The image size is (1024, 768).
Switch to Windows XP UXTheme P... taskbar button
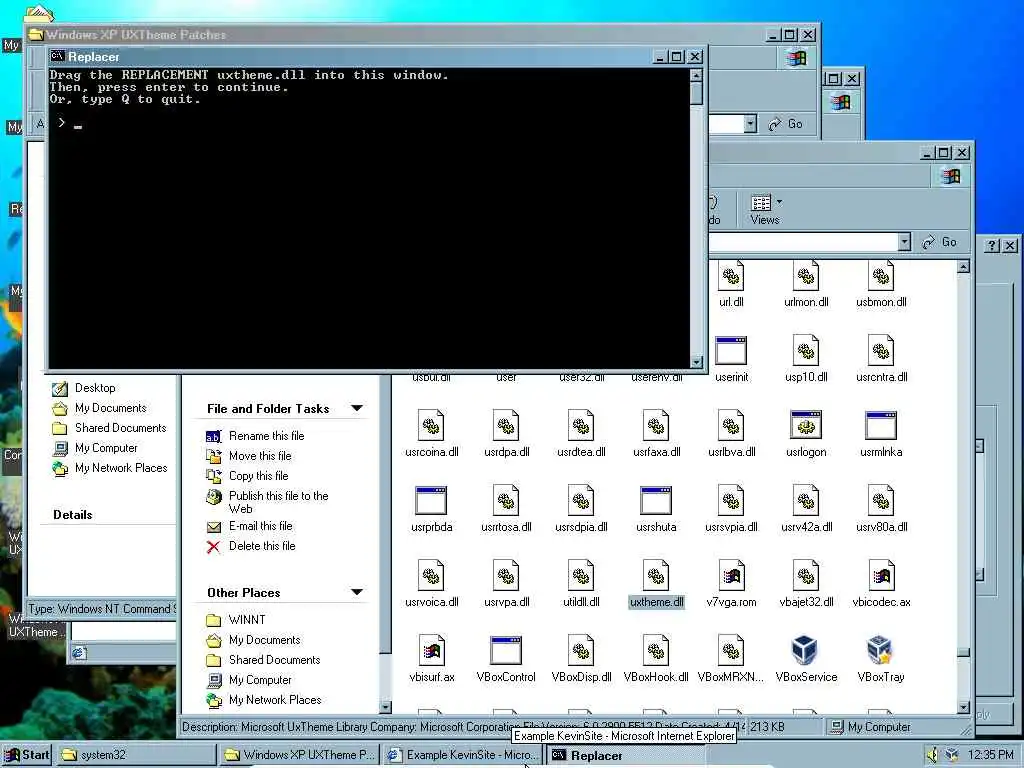300,755
